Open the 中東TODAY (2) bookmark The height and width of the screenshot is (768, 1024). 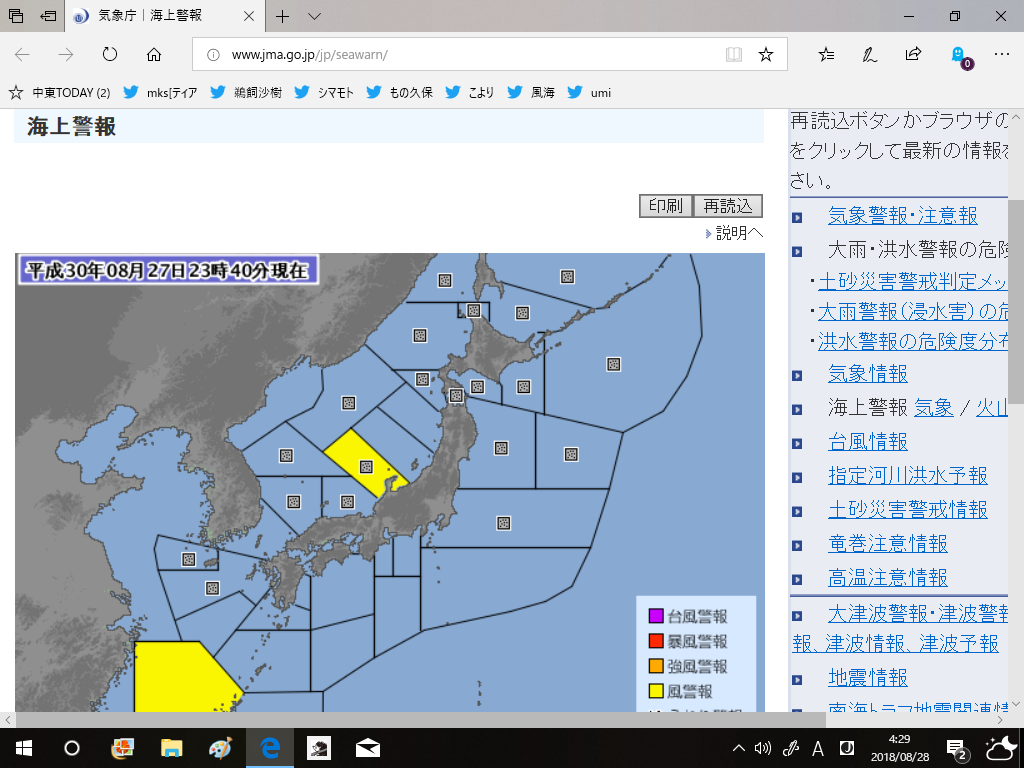pos(60,93)
